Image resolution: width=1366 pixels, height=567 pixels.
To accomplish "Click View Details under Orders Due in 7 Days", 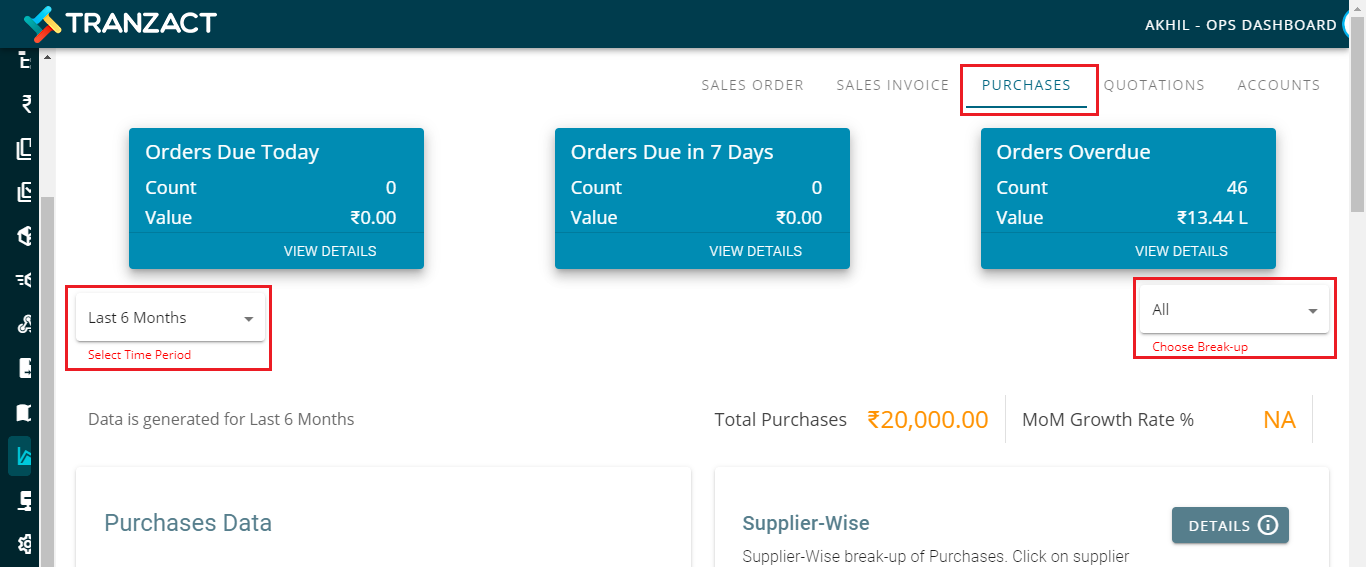I will [x=755, y=251].
